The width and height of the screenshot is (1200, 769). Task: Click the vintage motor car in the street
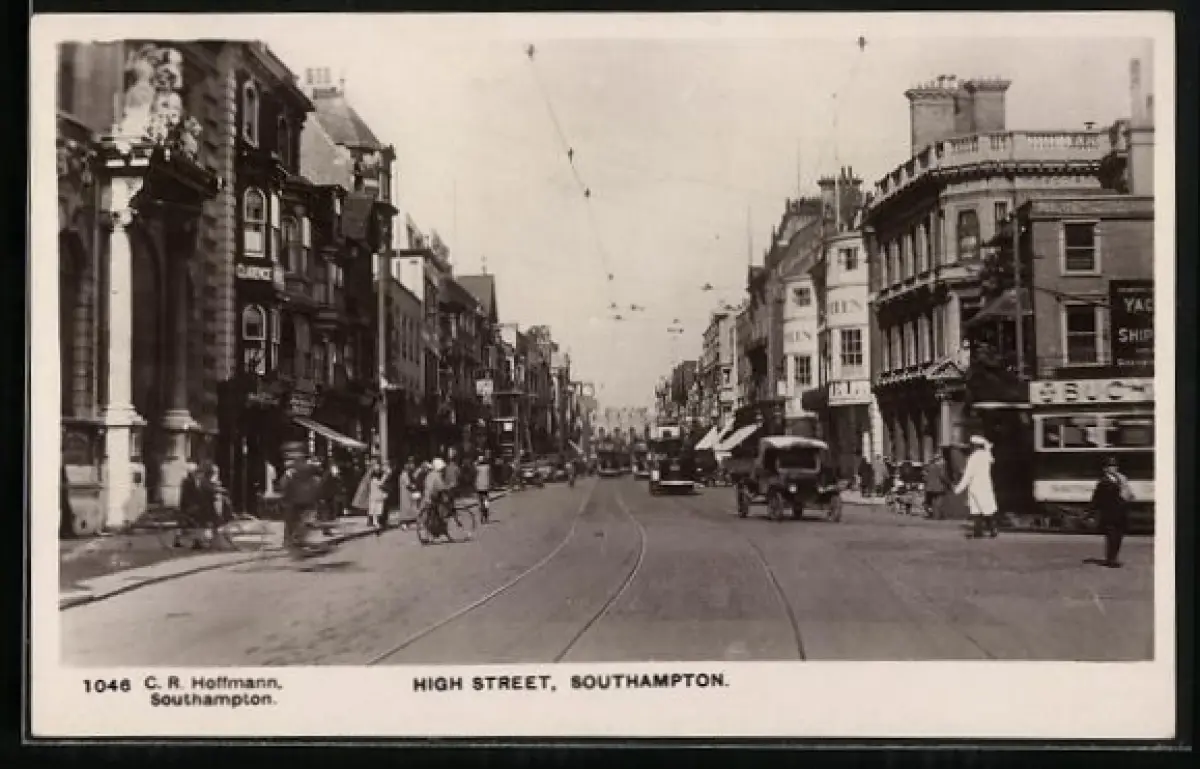pyautogui.click(x=789, y=478)
